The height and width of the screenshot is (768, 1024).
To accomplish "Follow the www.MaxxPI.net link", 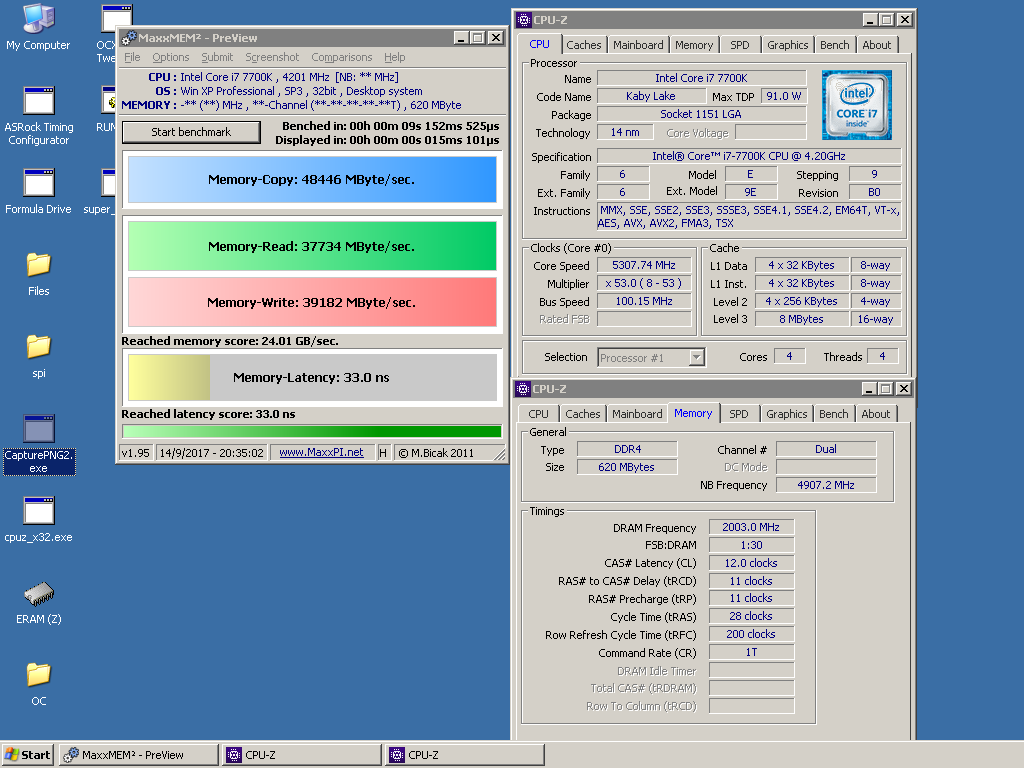I will [x=321, y=453].
